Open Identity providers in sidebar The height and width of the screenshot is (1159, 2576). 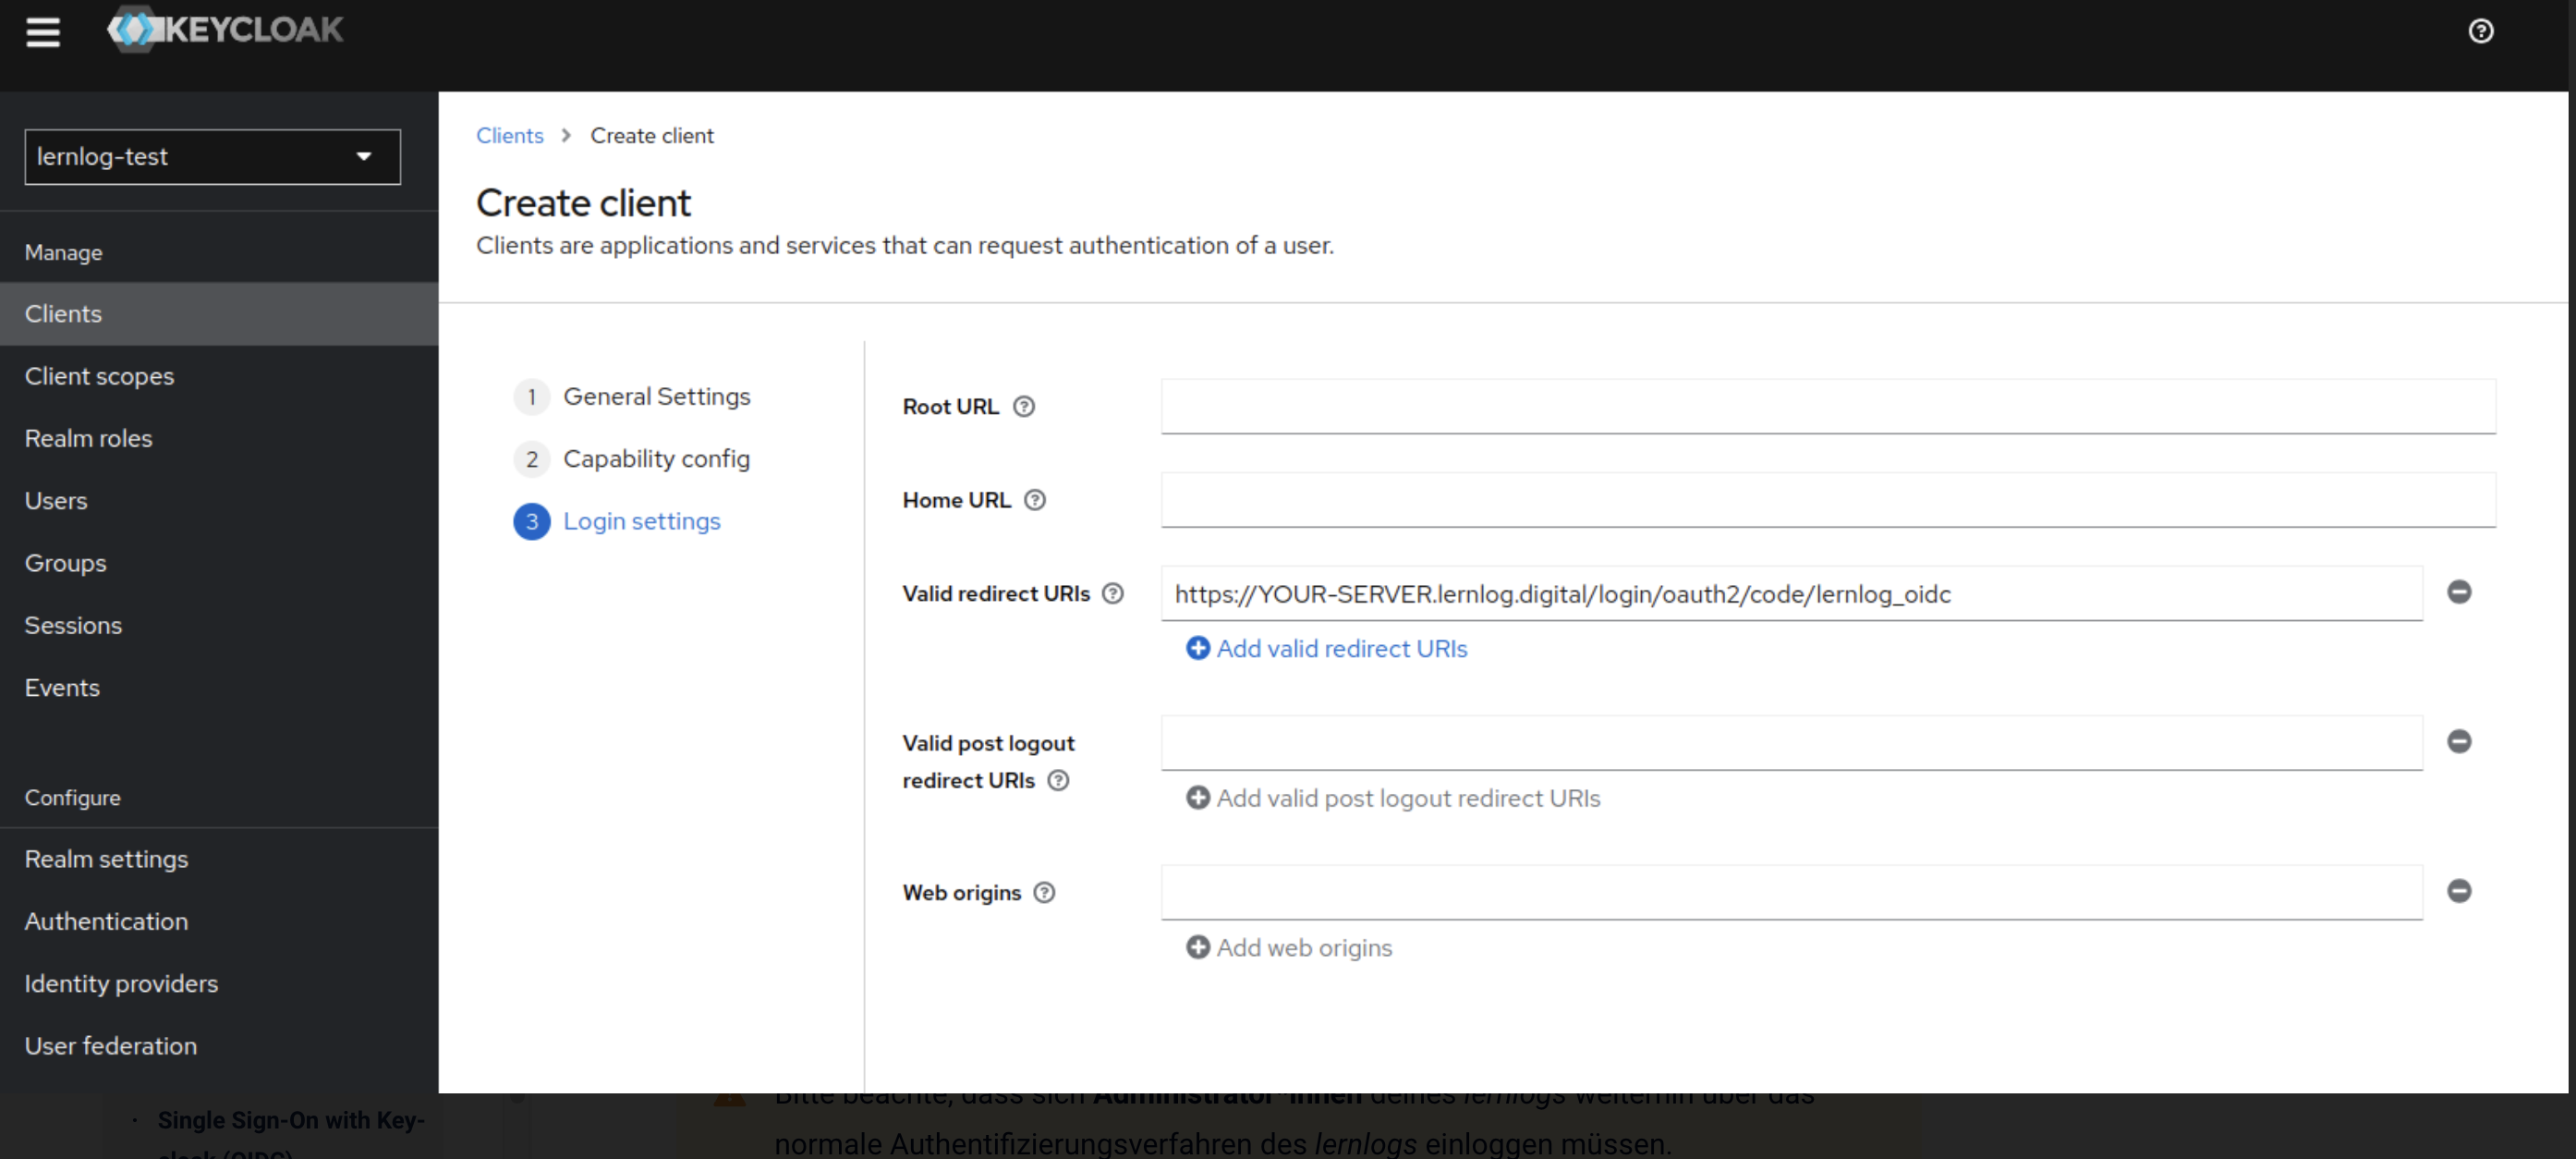tap(121, 984)
